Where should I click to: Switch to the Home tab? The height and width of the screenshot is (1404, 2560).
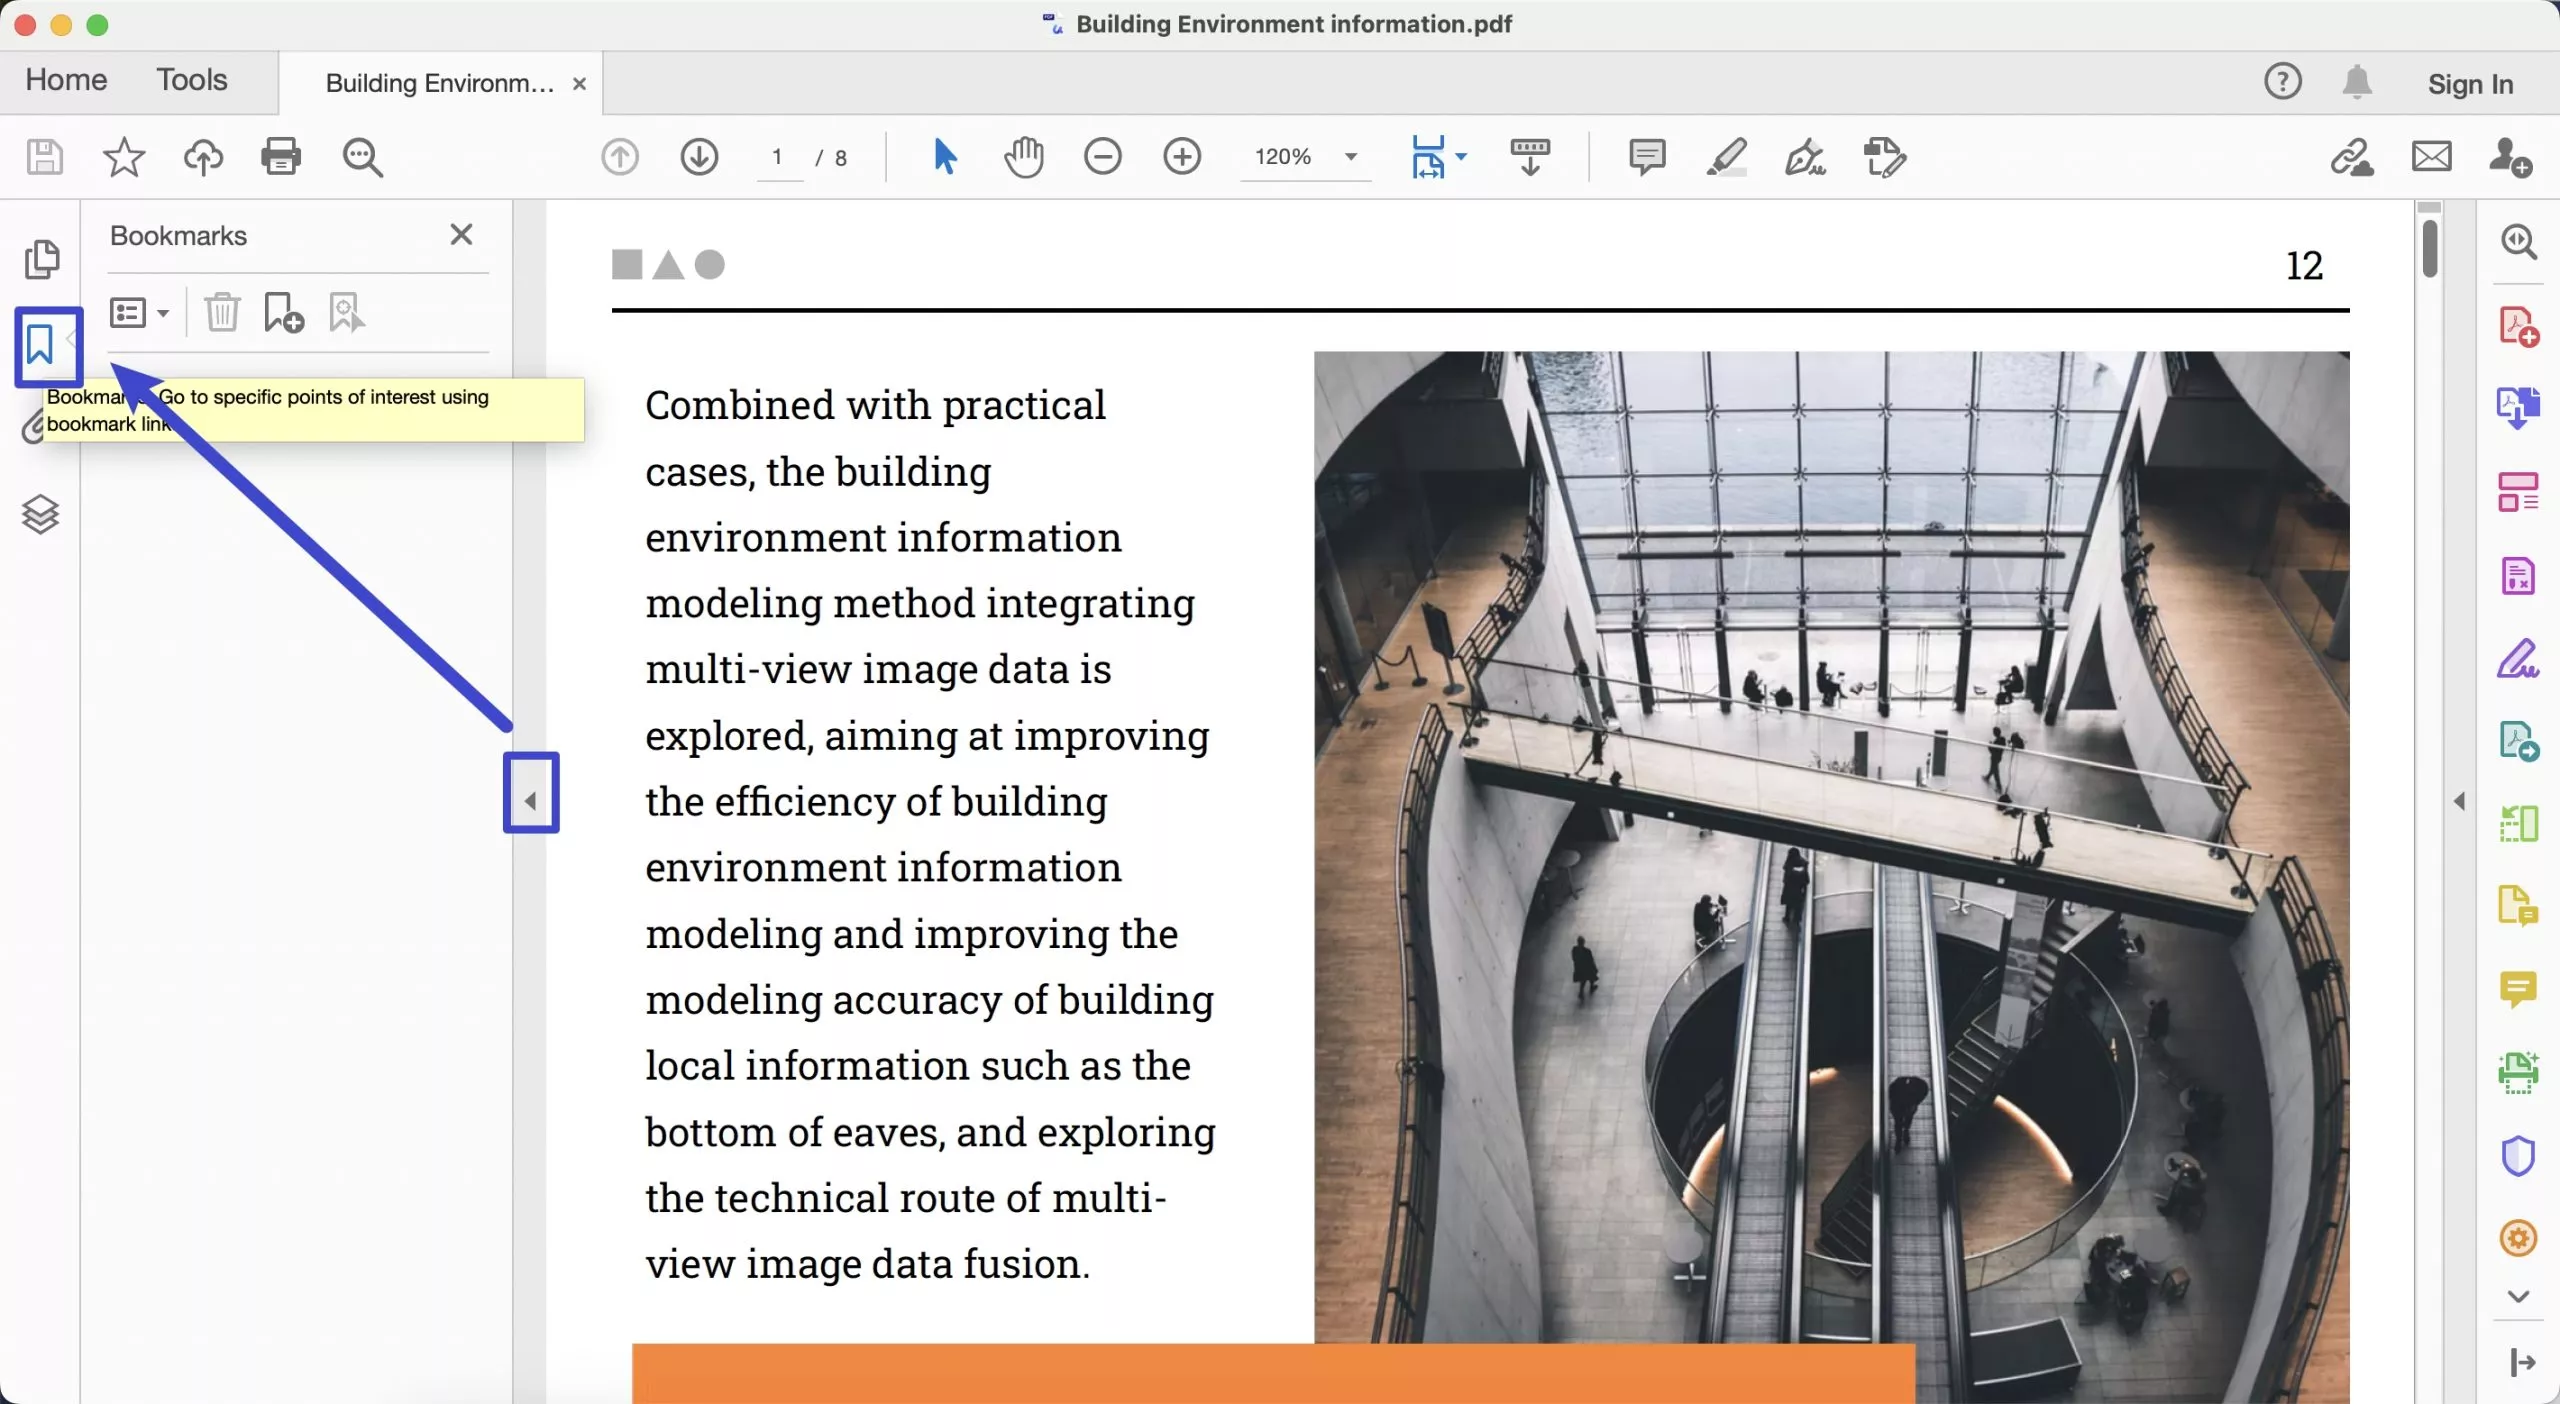[x=66, y=80]
